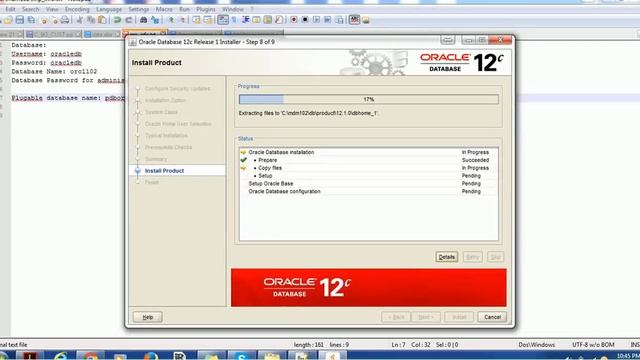The width and height of the screenshot is (640, 360).
Task: Click 'UTF-8 w/o BOM' encoding in status bar
Action: [x=593, y=345]
